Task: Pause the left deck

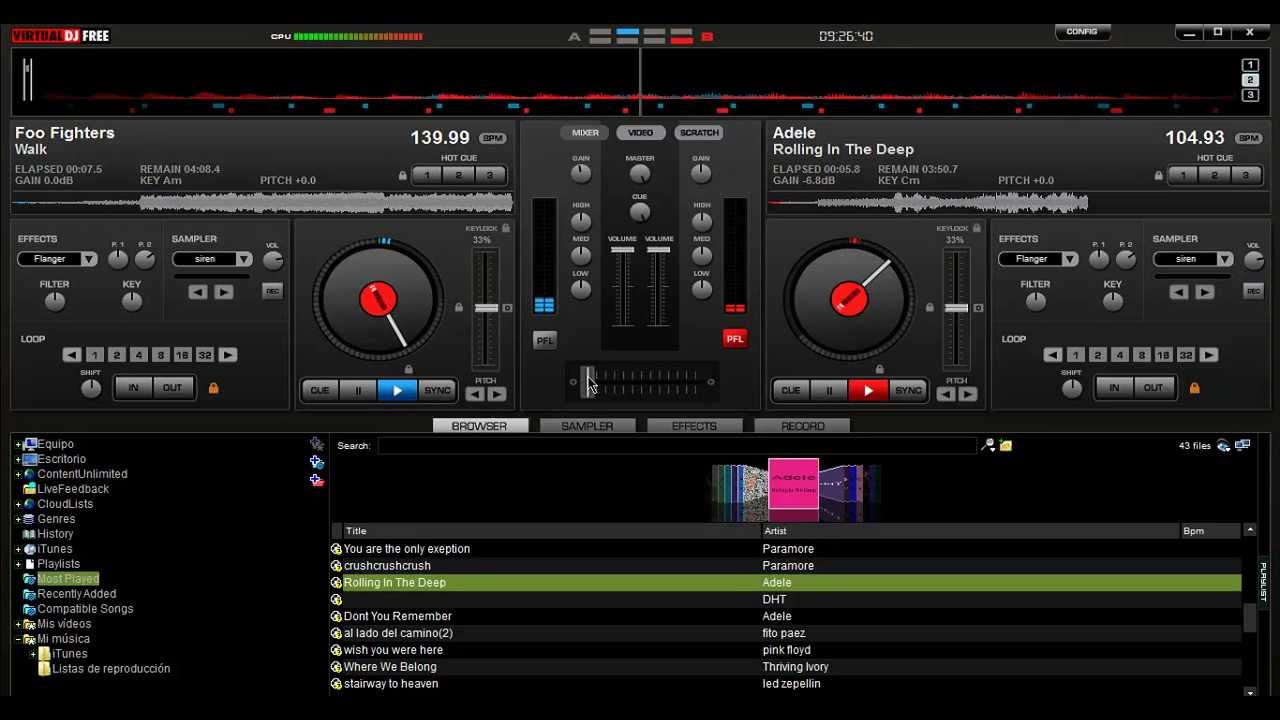Action: (358, 390)
